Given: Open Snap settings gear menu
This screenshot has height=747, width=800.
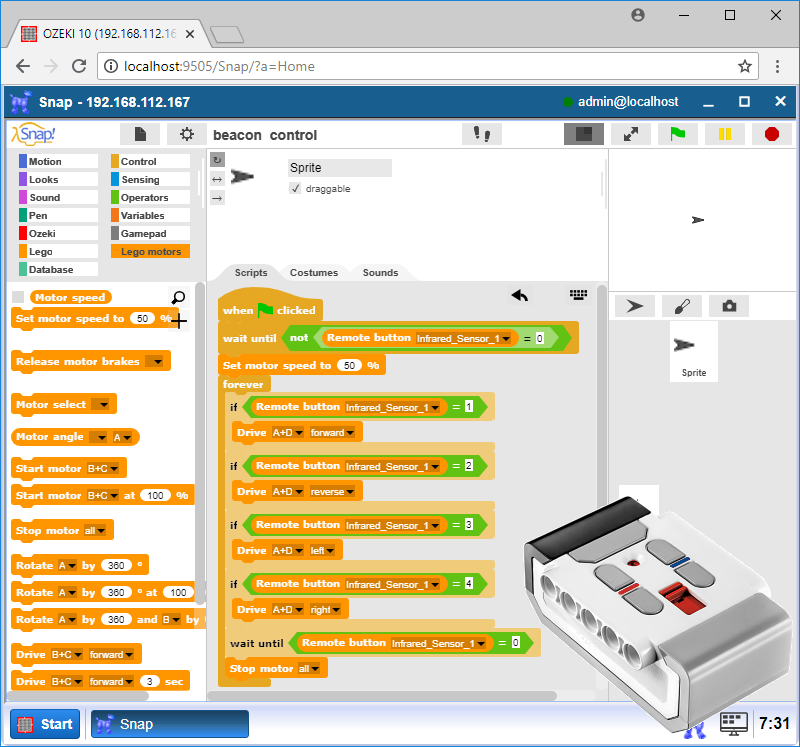Looking at the screenshot, I should (187, 134).
